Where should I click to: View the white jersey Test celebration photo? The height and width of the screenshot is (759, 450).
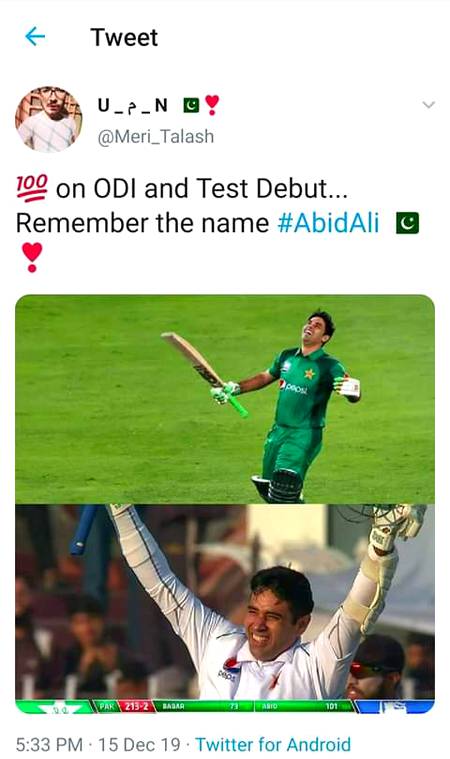[x=225, y=609]
